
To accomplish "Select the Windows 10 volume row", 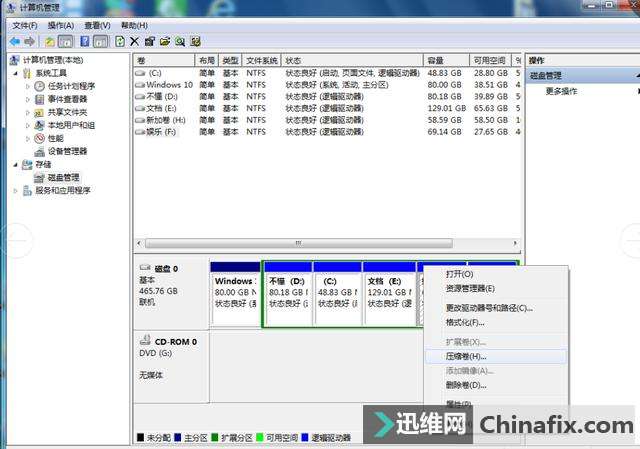I will pyautogui.click(x=328, y=85).
